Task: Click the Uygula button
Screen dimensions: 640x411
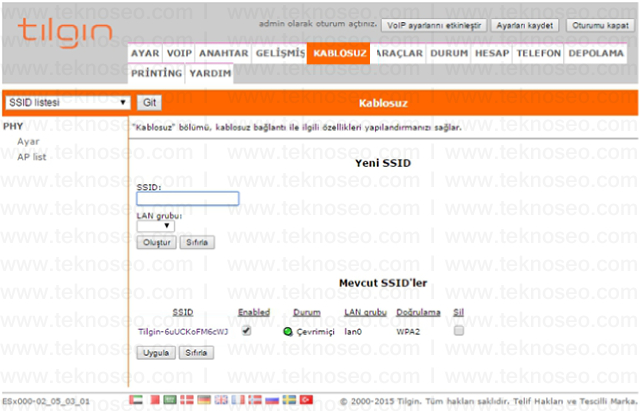Action: pyautogui.click(x=156, y=353)
